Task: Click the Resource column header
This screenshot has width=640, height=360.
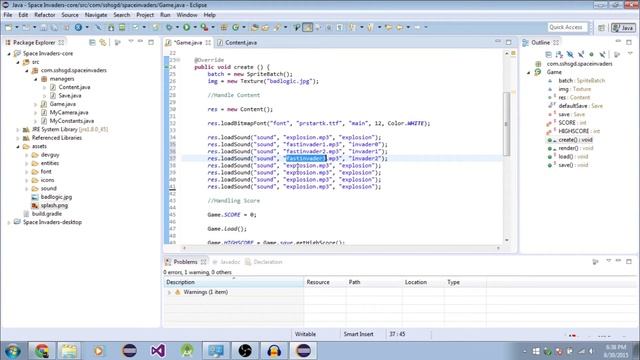Action: pos(325,282)
